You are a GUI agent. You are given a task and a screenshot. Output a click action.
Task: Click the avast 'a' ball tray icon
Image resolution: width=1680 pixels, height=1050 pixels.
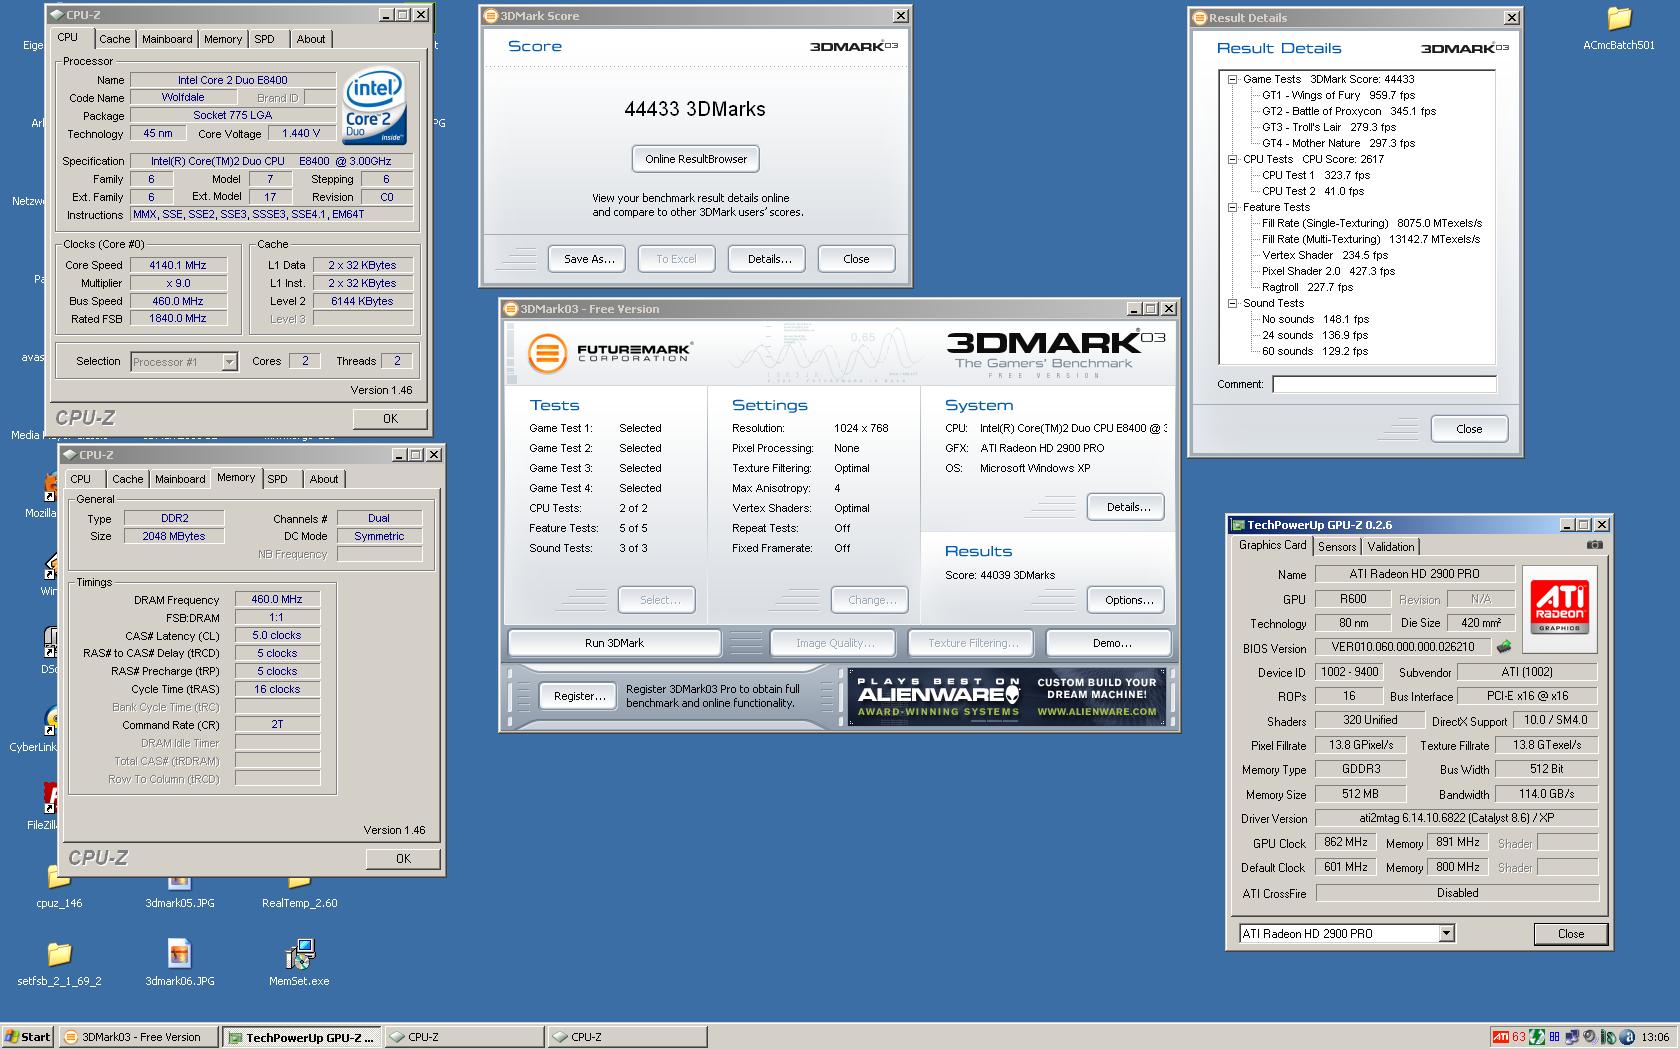(x=1627, y=1037)
